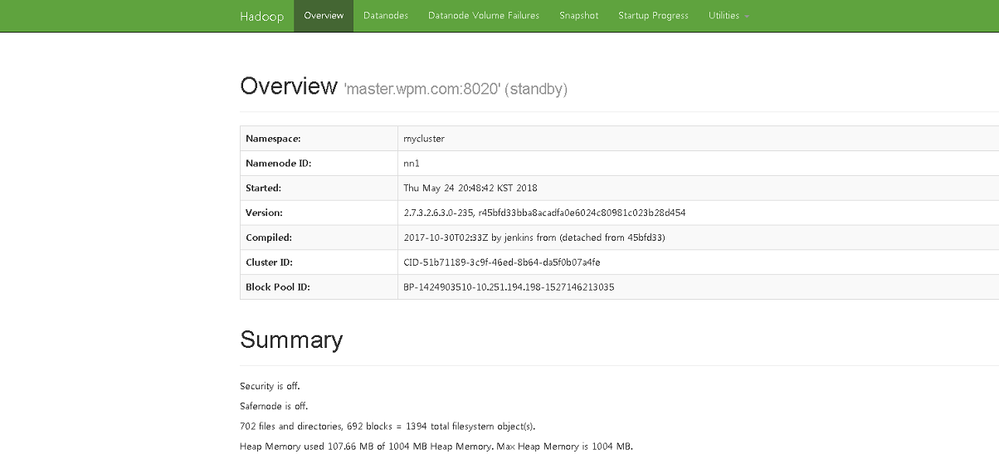This screenshot has width=999, height=460.
Task: Select block pool ID BP-1424903510 value
Action: pyautogui.click(x=508, y=287)
